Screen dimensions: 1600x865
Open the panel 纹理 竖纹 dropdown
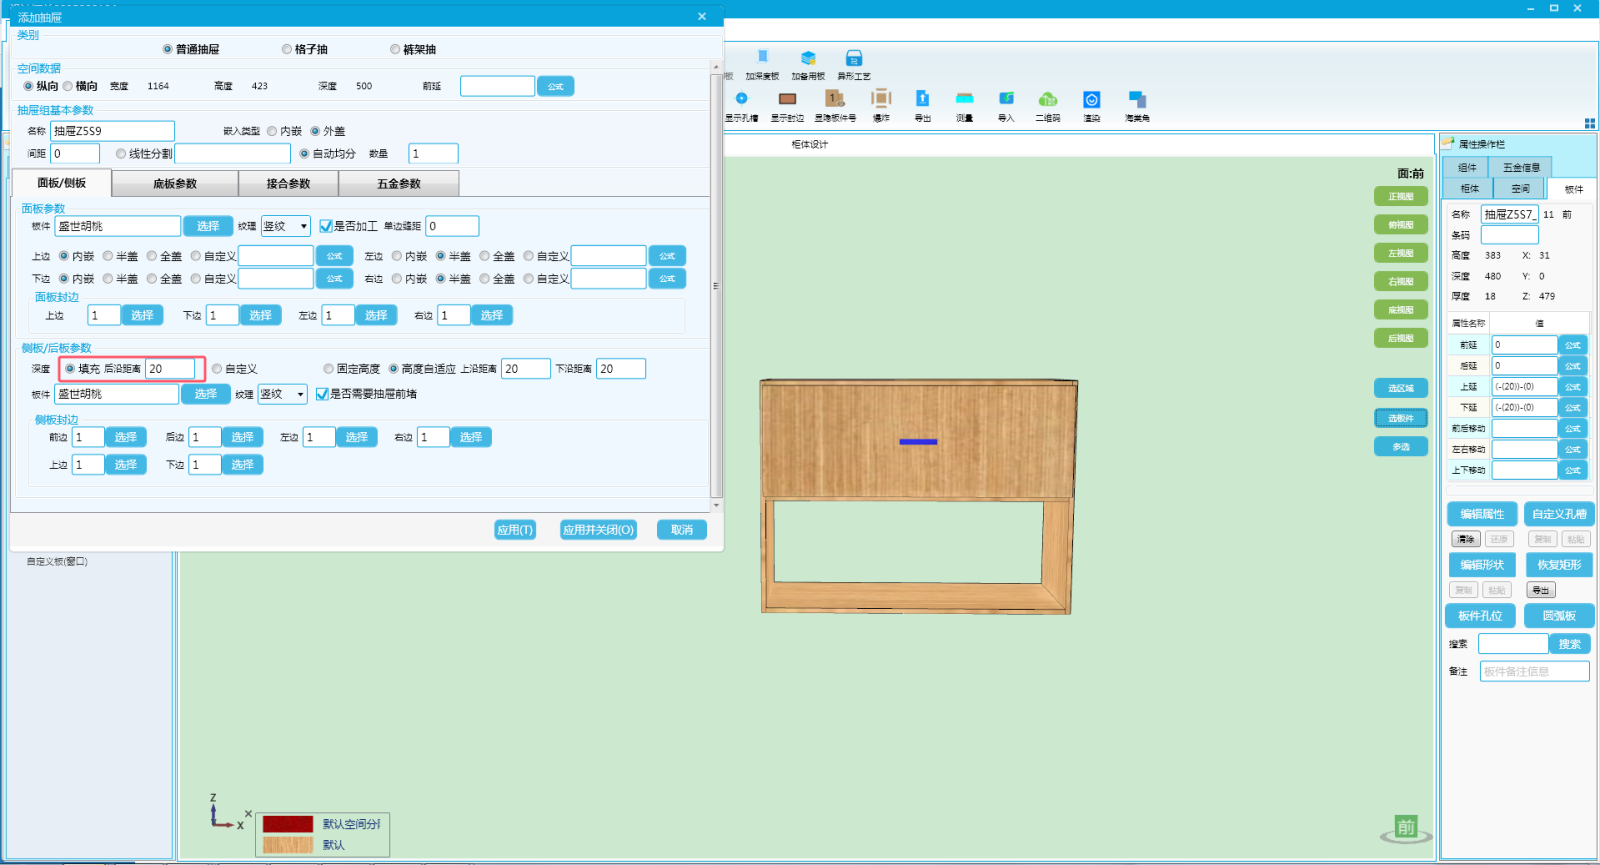click(x=286, y=226)
